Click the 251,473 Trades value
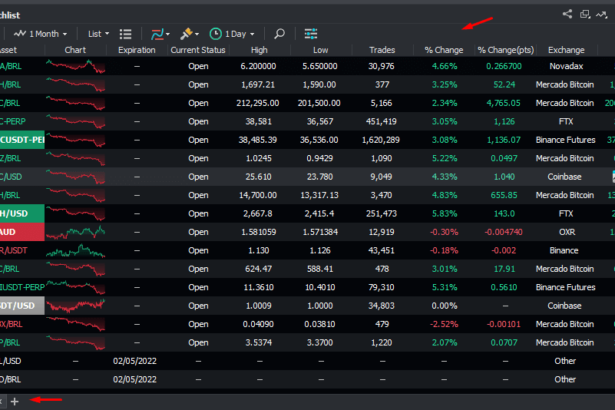615x410 pixels. (381, 214)
